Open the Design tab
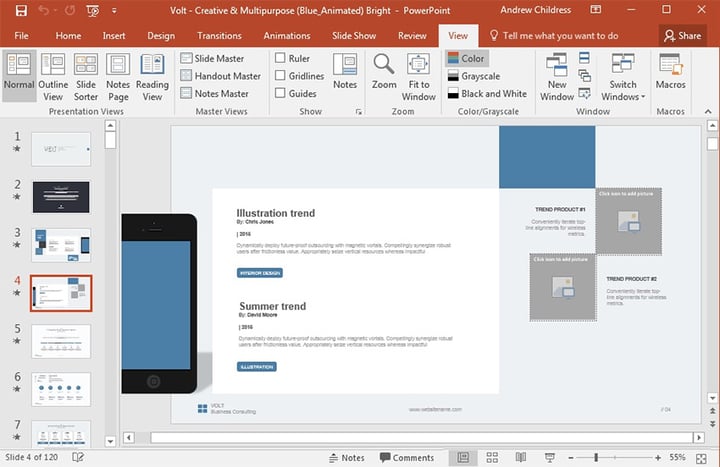The image size is (720, 467). (161, 36)
